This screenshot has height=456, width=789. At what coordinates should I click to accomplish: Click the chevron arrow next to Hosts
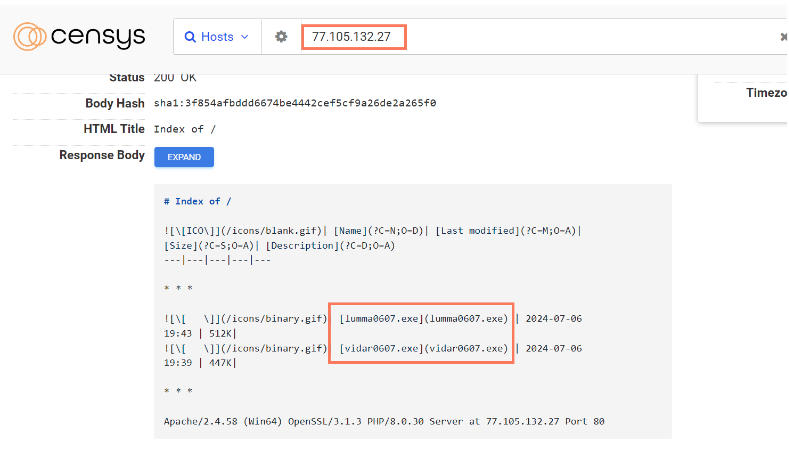[244, 37]
